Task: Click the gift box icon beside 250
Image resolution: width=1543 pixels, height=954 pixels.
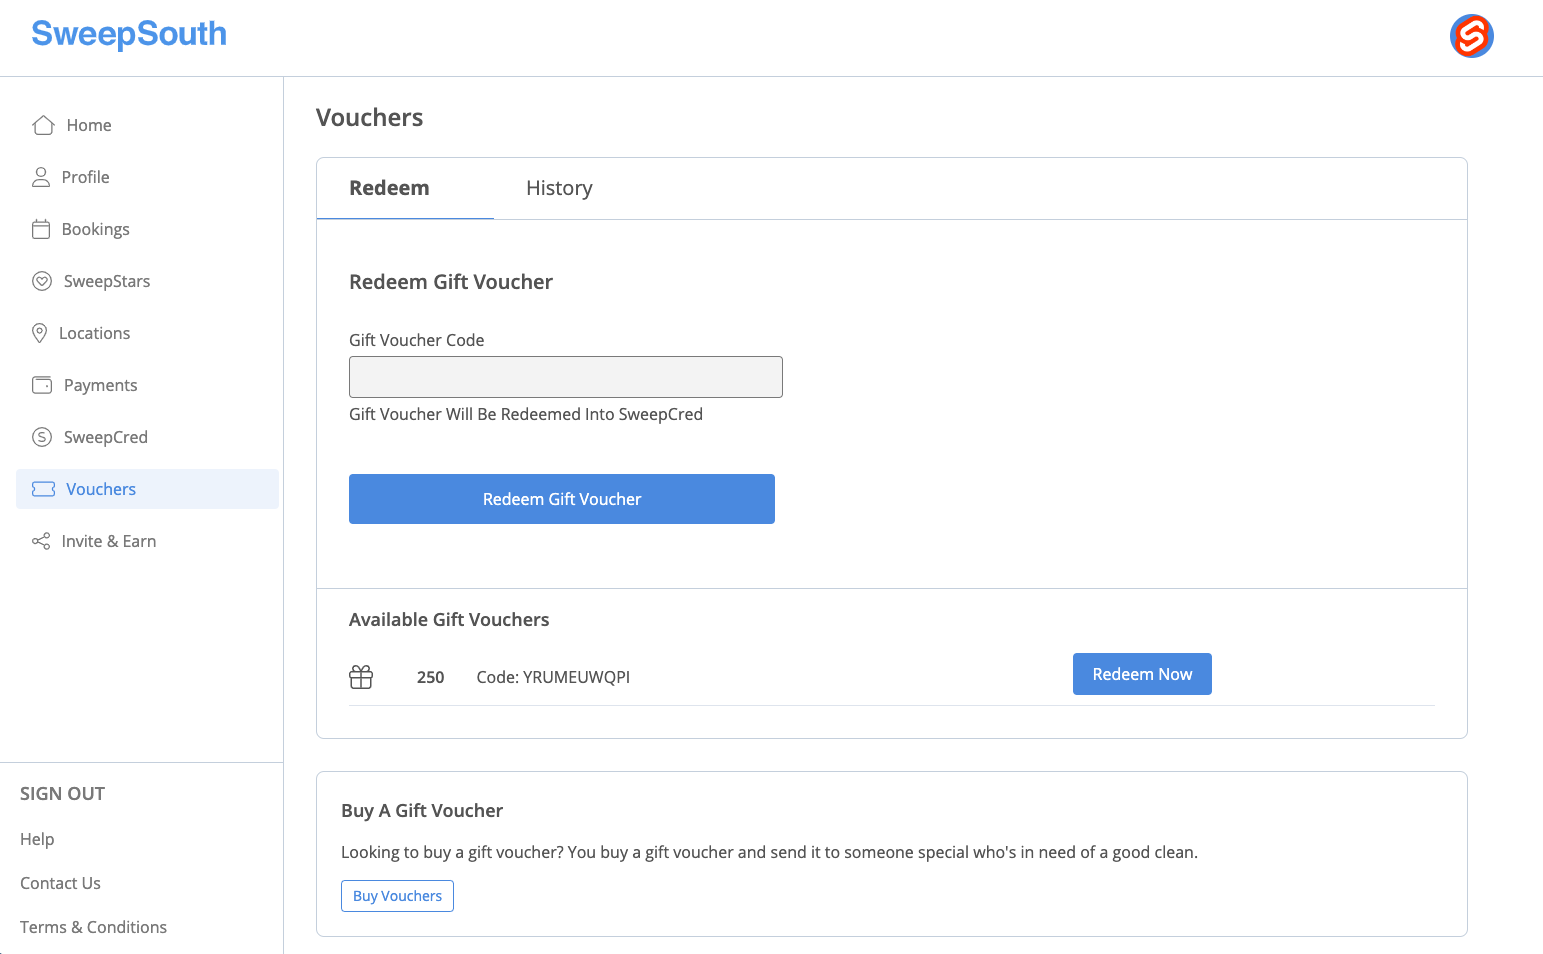Action: (361, 677)
